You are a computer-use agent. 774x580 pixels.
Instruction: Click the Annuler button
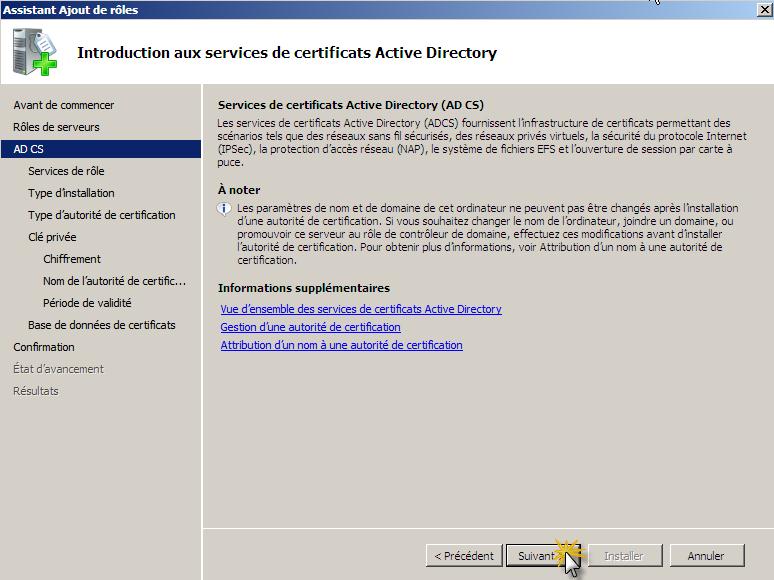point(706,556)
